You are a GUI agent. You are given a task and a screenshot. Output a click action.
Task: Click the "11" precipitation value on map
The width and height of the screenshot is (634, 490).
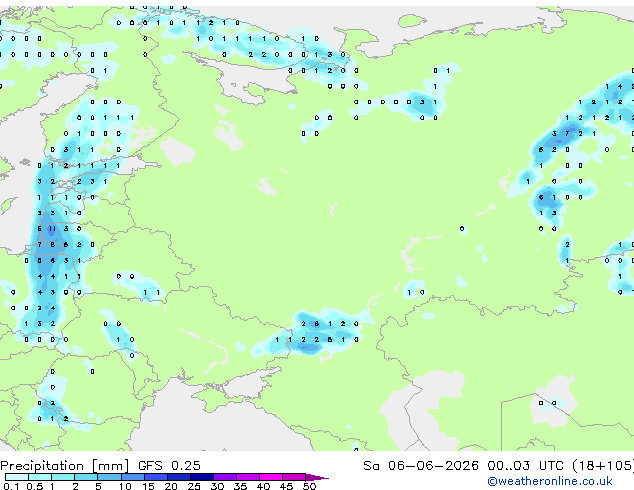53,229
